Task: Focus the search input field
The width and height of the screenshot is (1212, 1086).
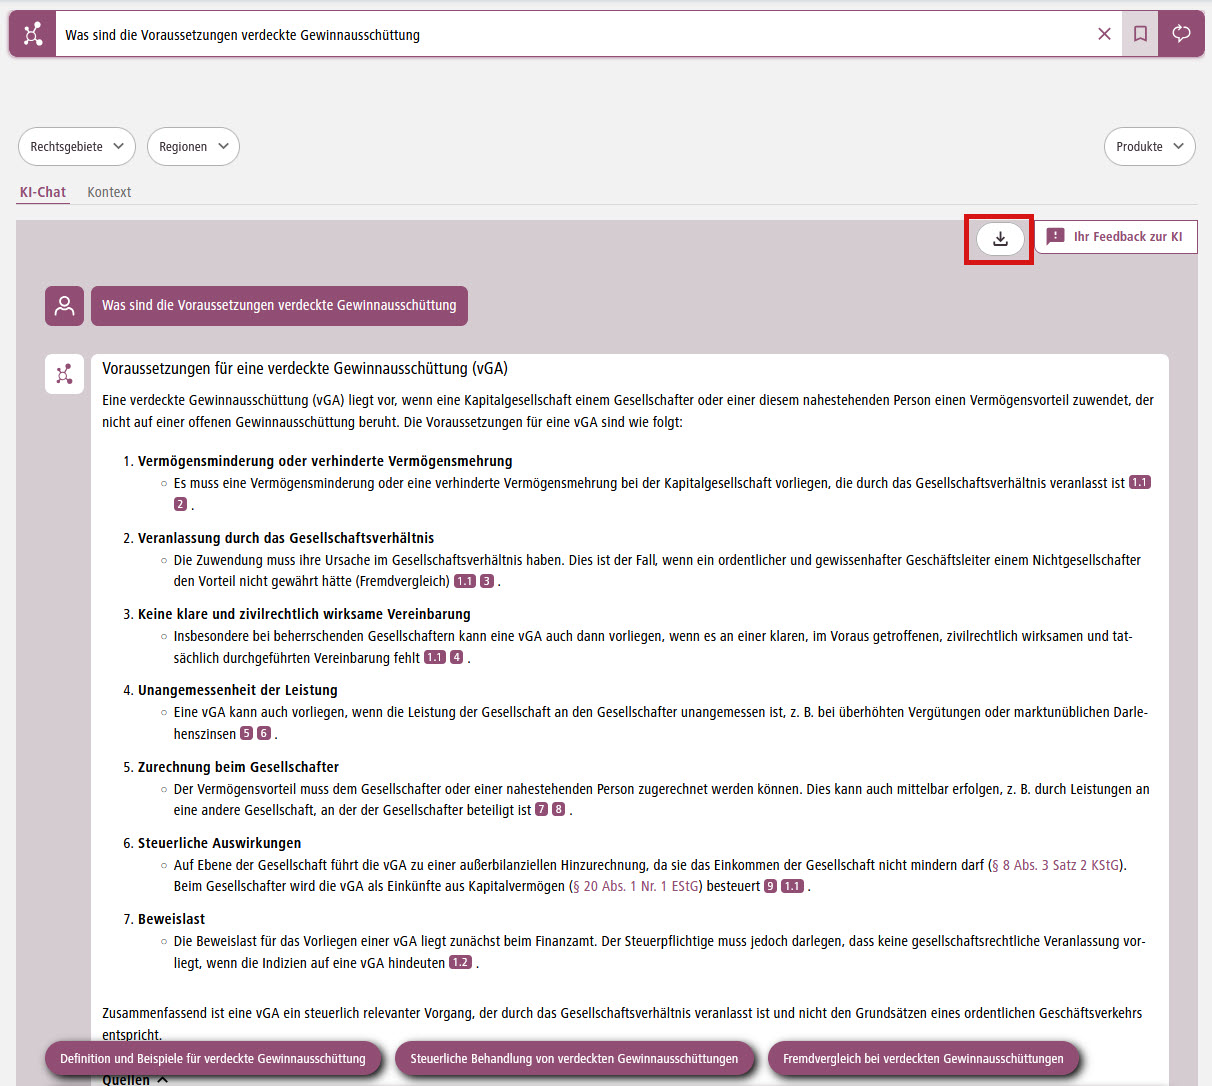Action: (570, 34)
